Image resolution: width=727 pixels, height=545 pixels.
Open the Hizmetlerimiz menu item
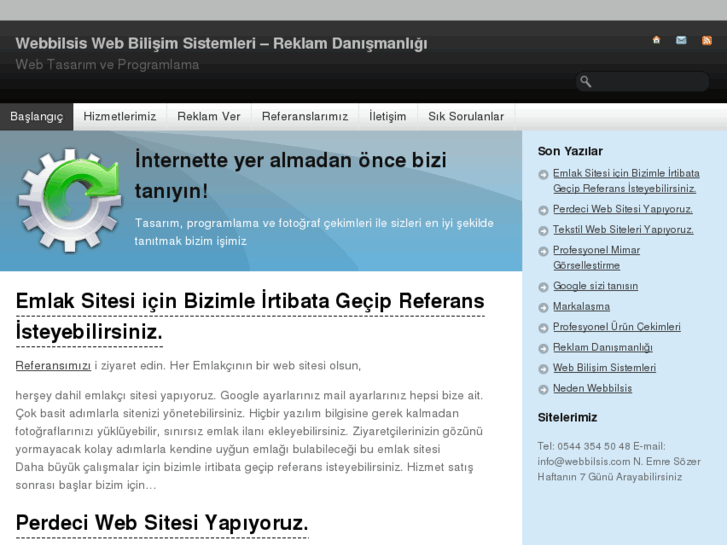[x=120, y=116]
